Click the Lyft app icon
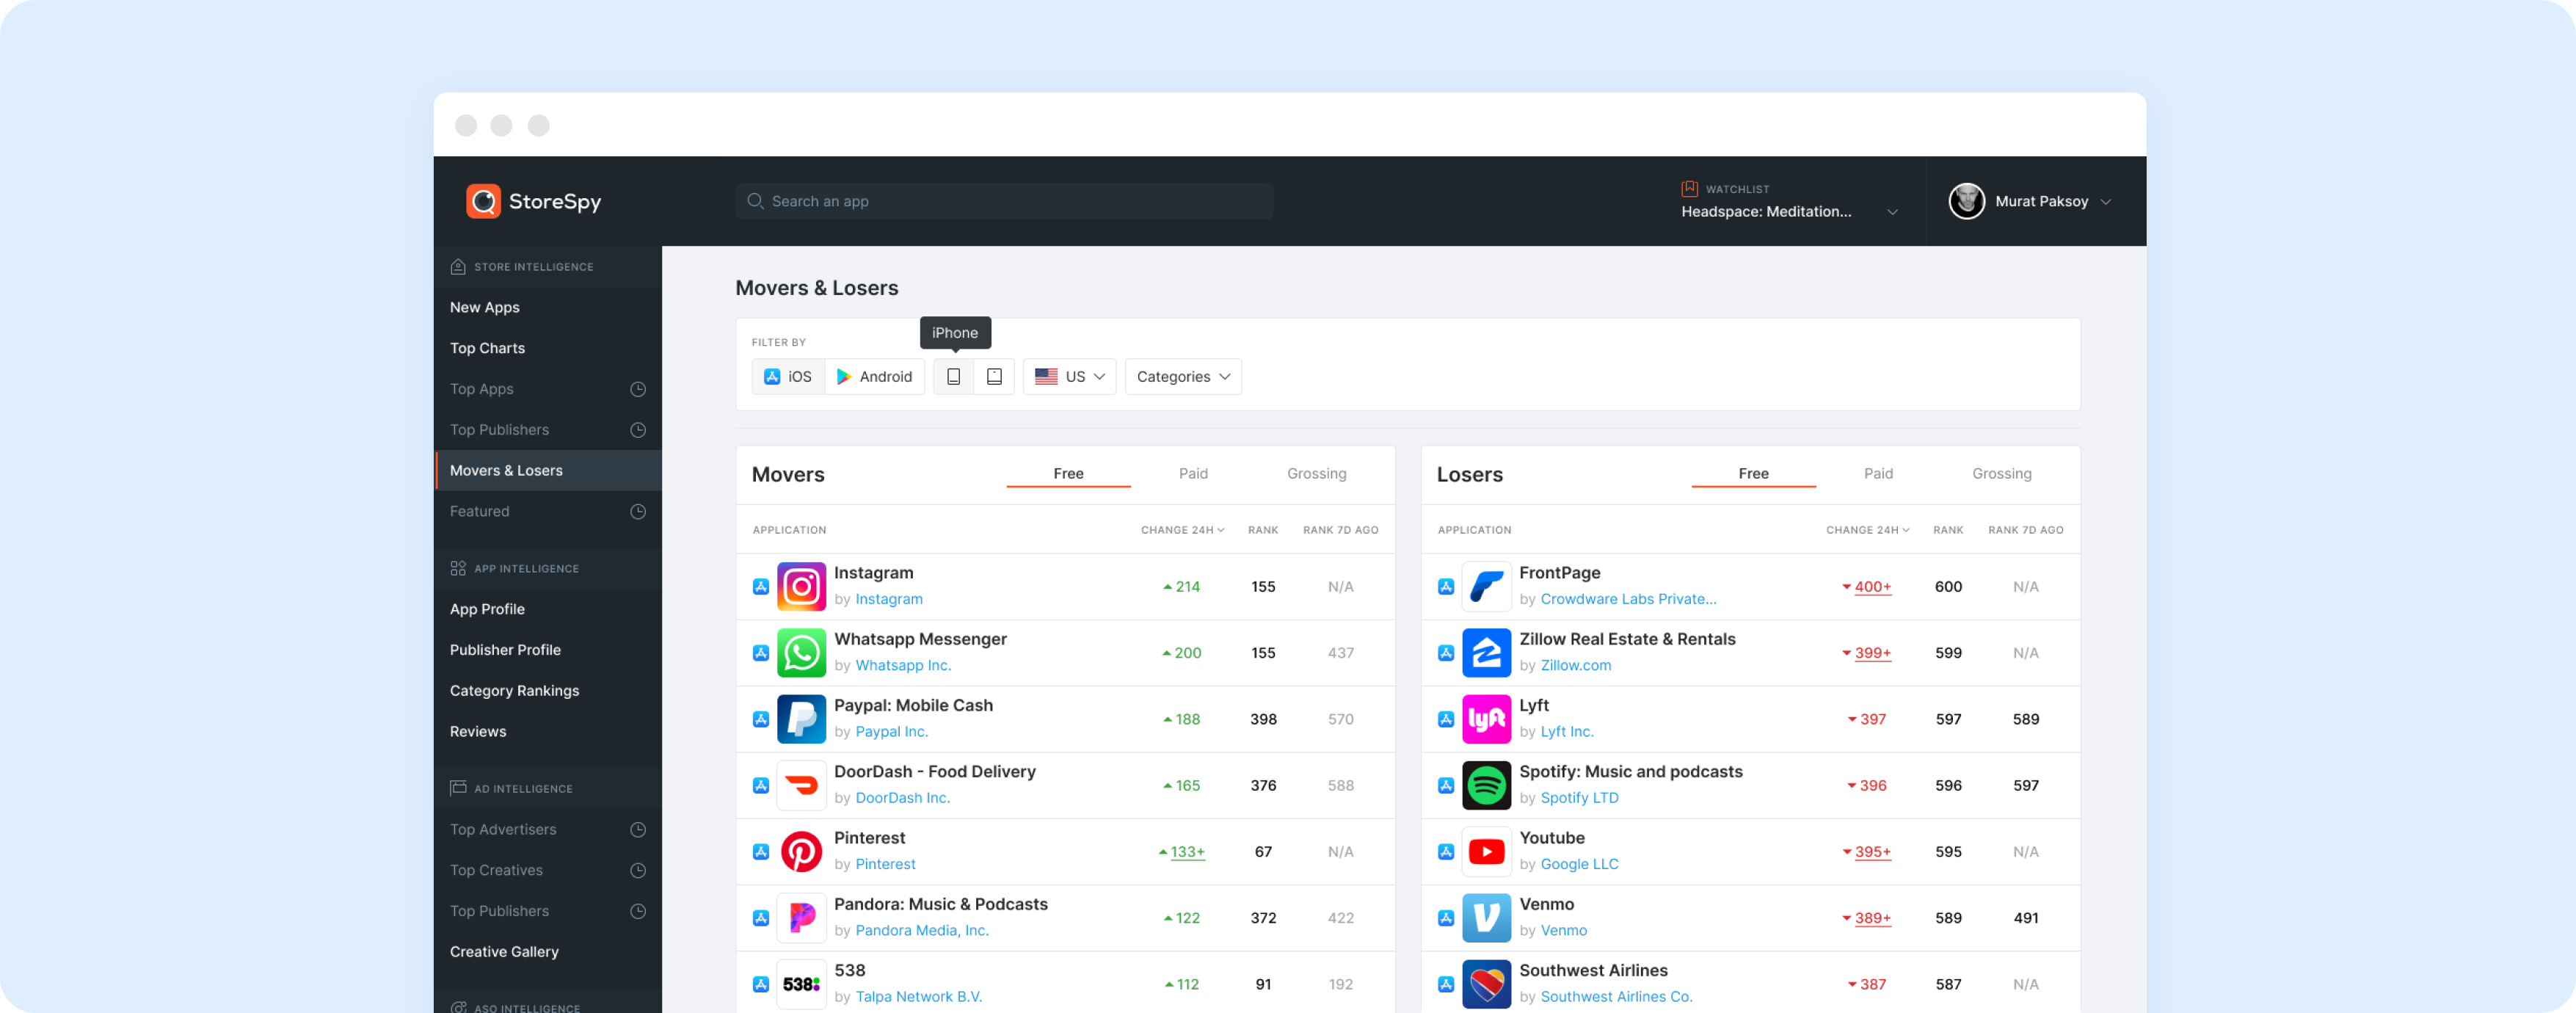 coord(1486,719)
